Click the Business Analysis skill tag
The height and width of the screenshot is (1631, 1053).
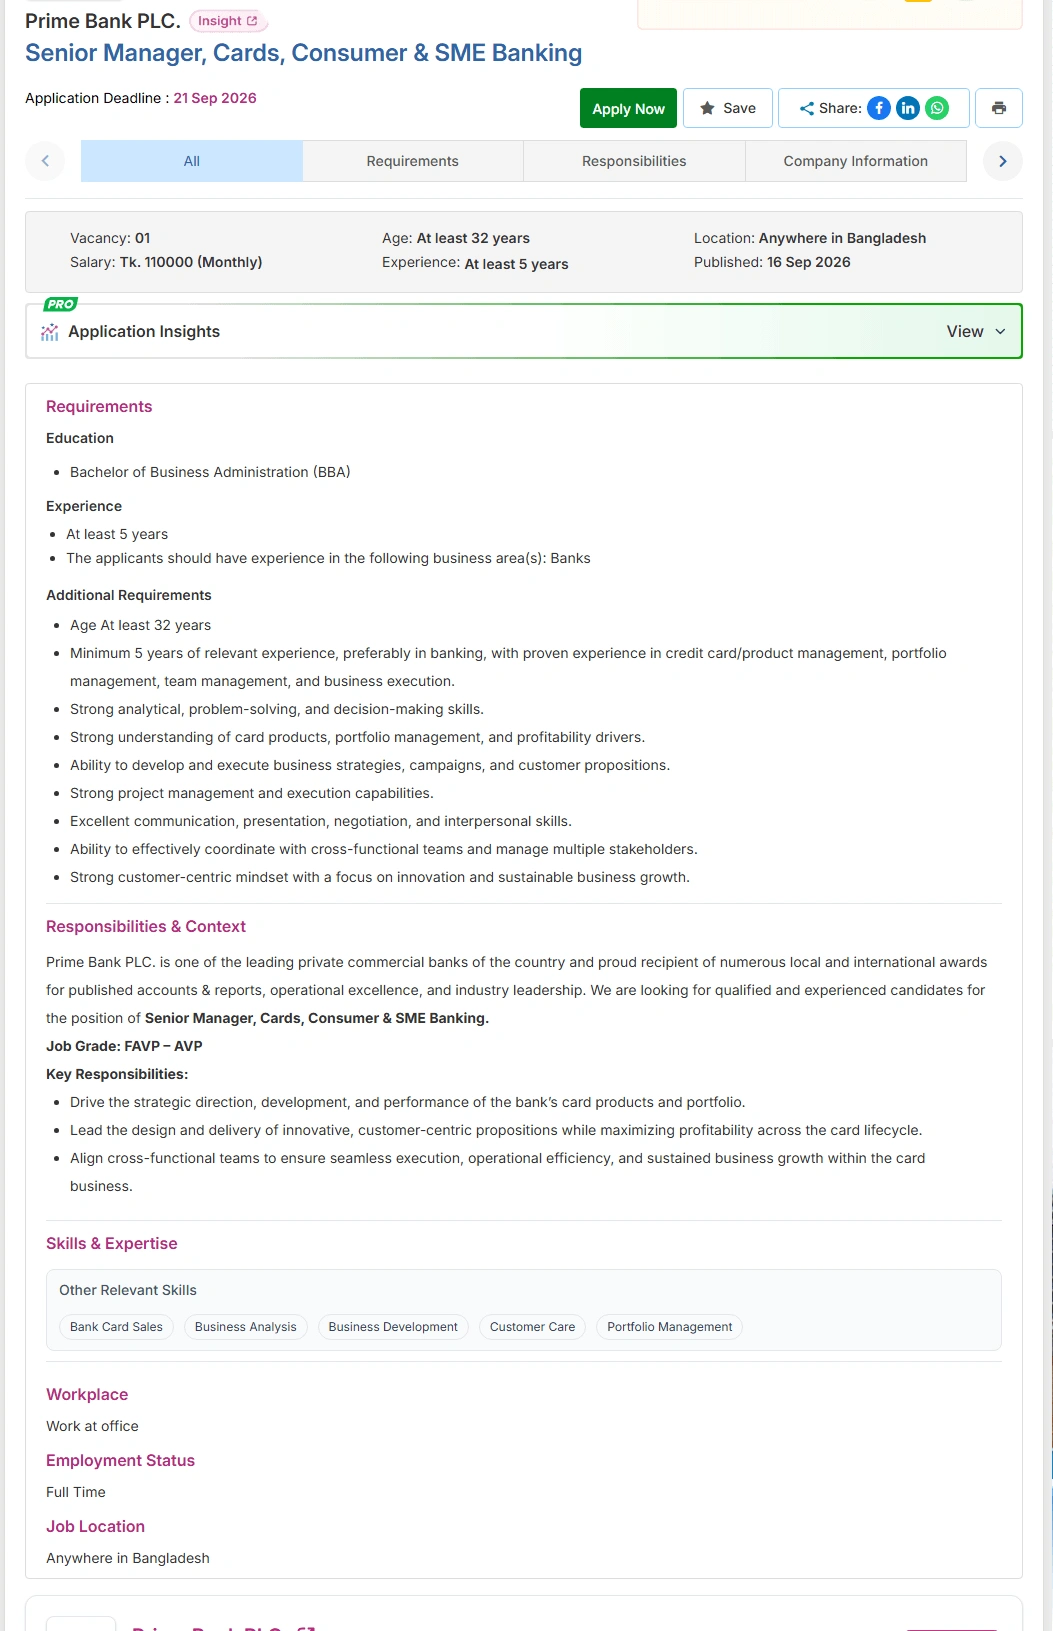246,1327
